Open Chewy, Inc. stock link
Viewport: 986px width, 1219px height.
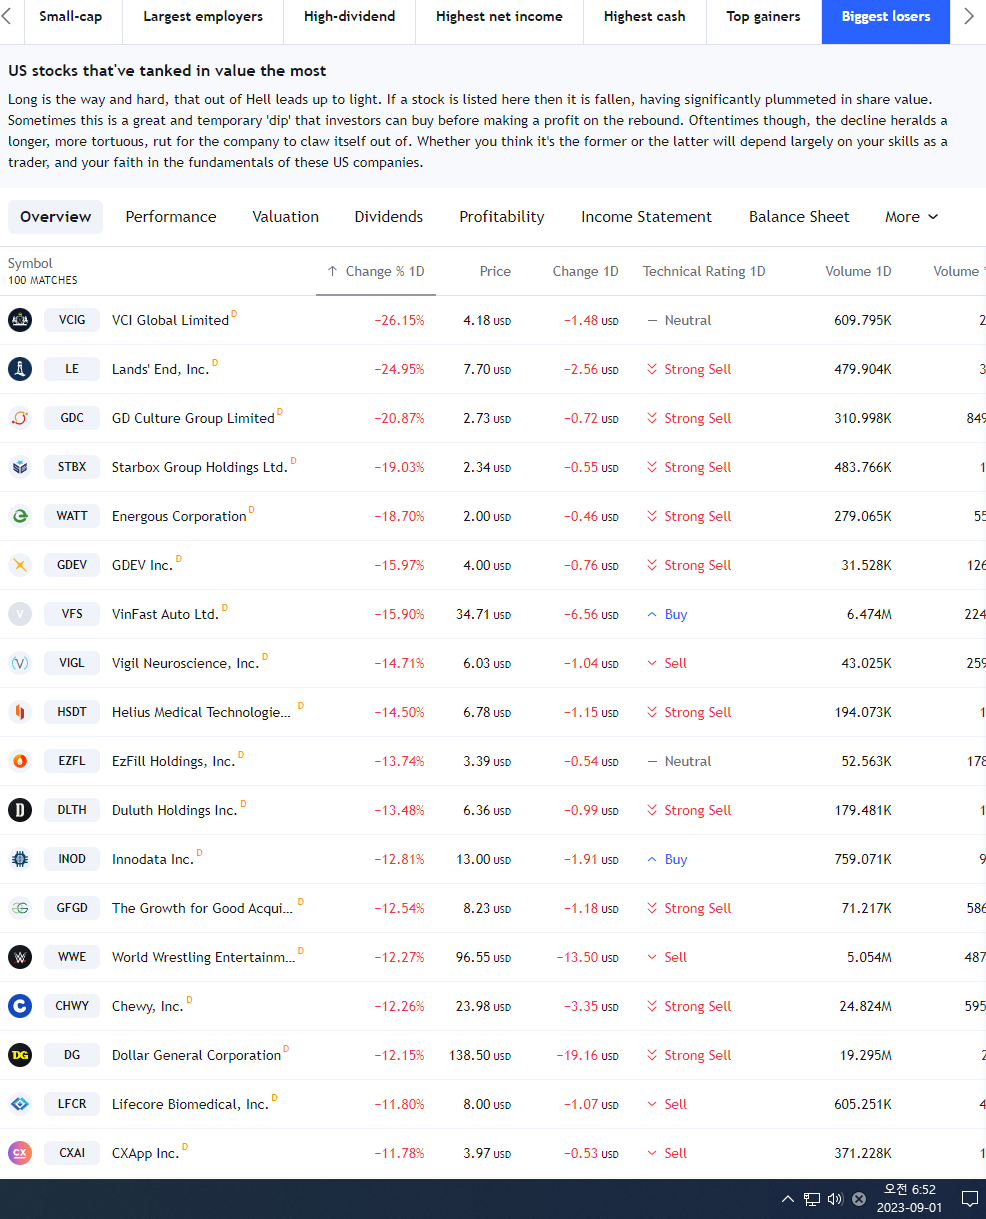point(148,1006)
